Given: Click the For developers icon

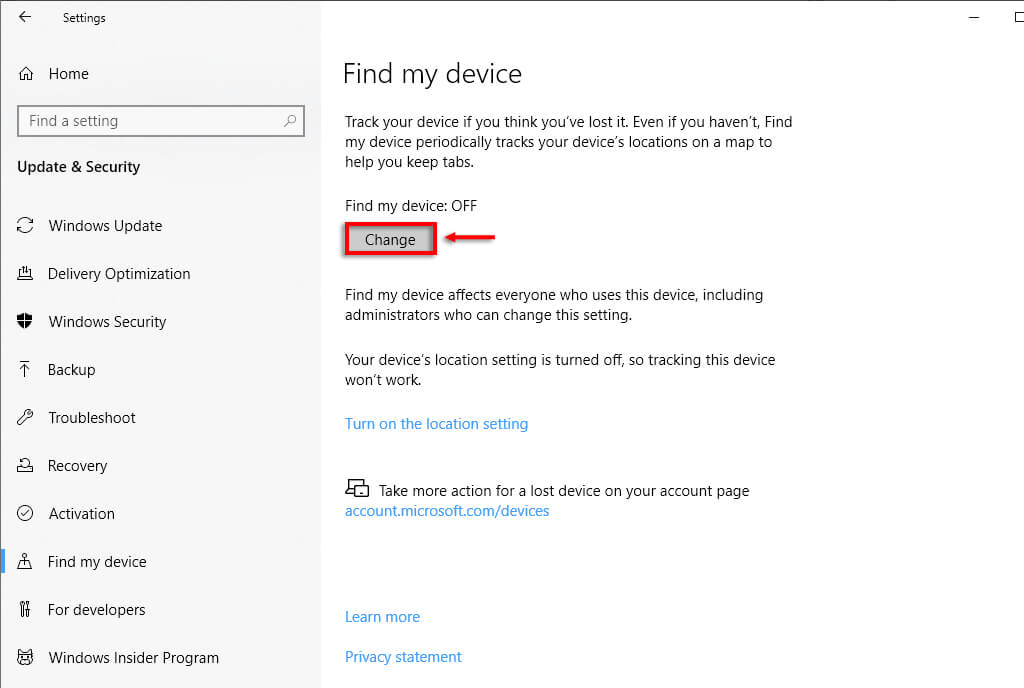Looking at the screenshot, I should pos(26,610).
